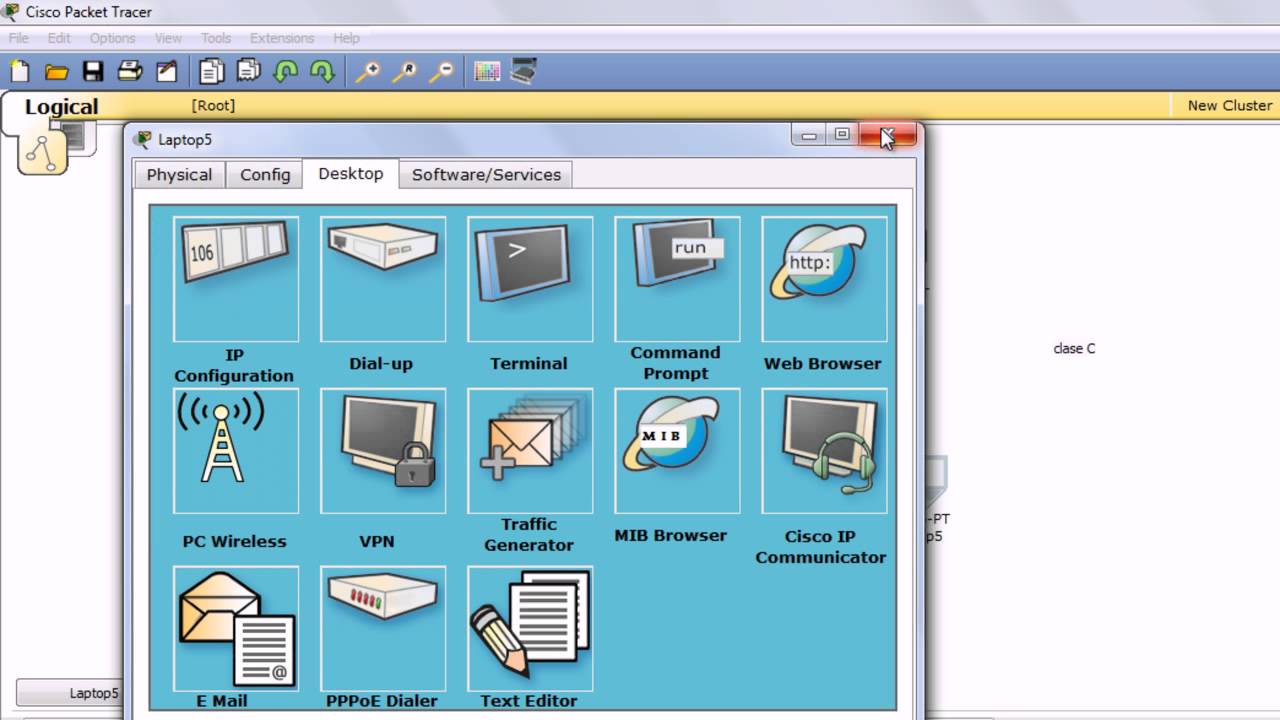This screenshot has width=1280, height=720.
Task: Open the Edit menu
Action: [59, 38]
